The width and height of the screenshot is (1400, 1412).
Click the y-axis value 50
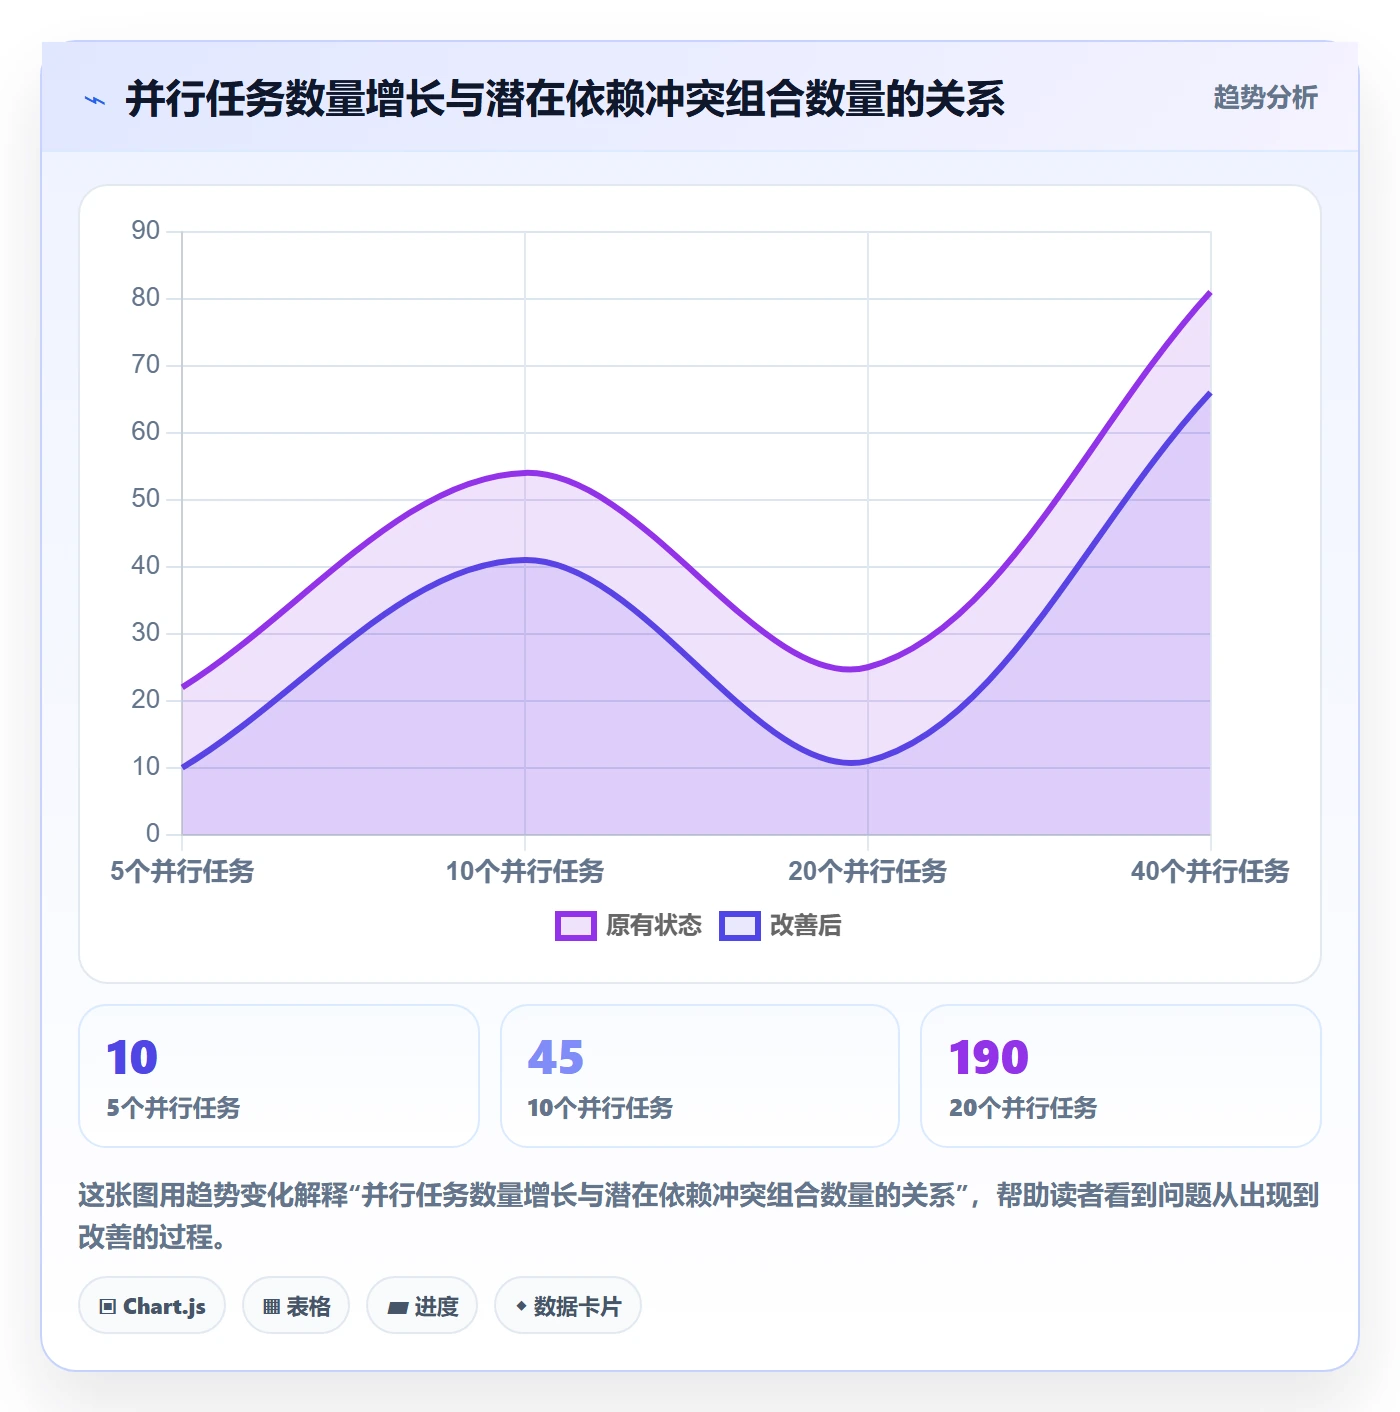coord(146,499)
